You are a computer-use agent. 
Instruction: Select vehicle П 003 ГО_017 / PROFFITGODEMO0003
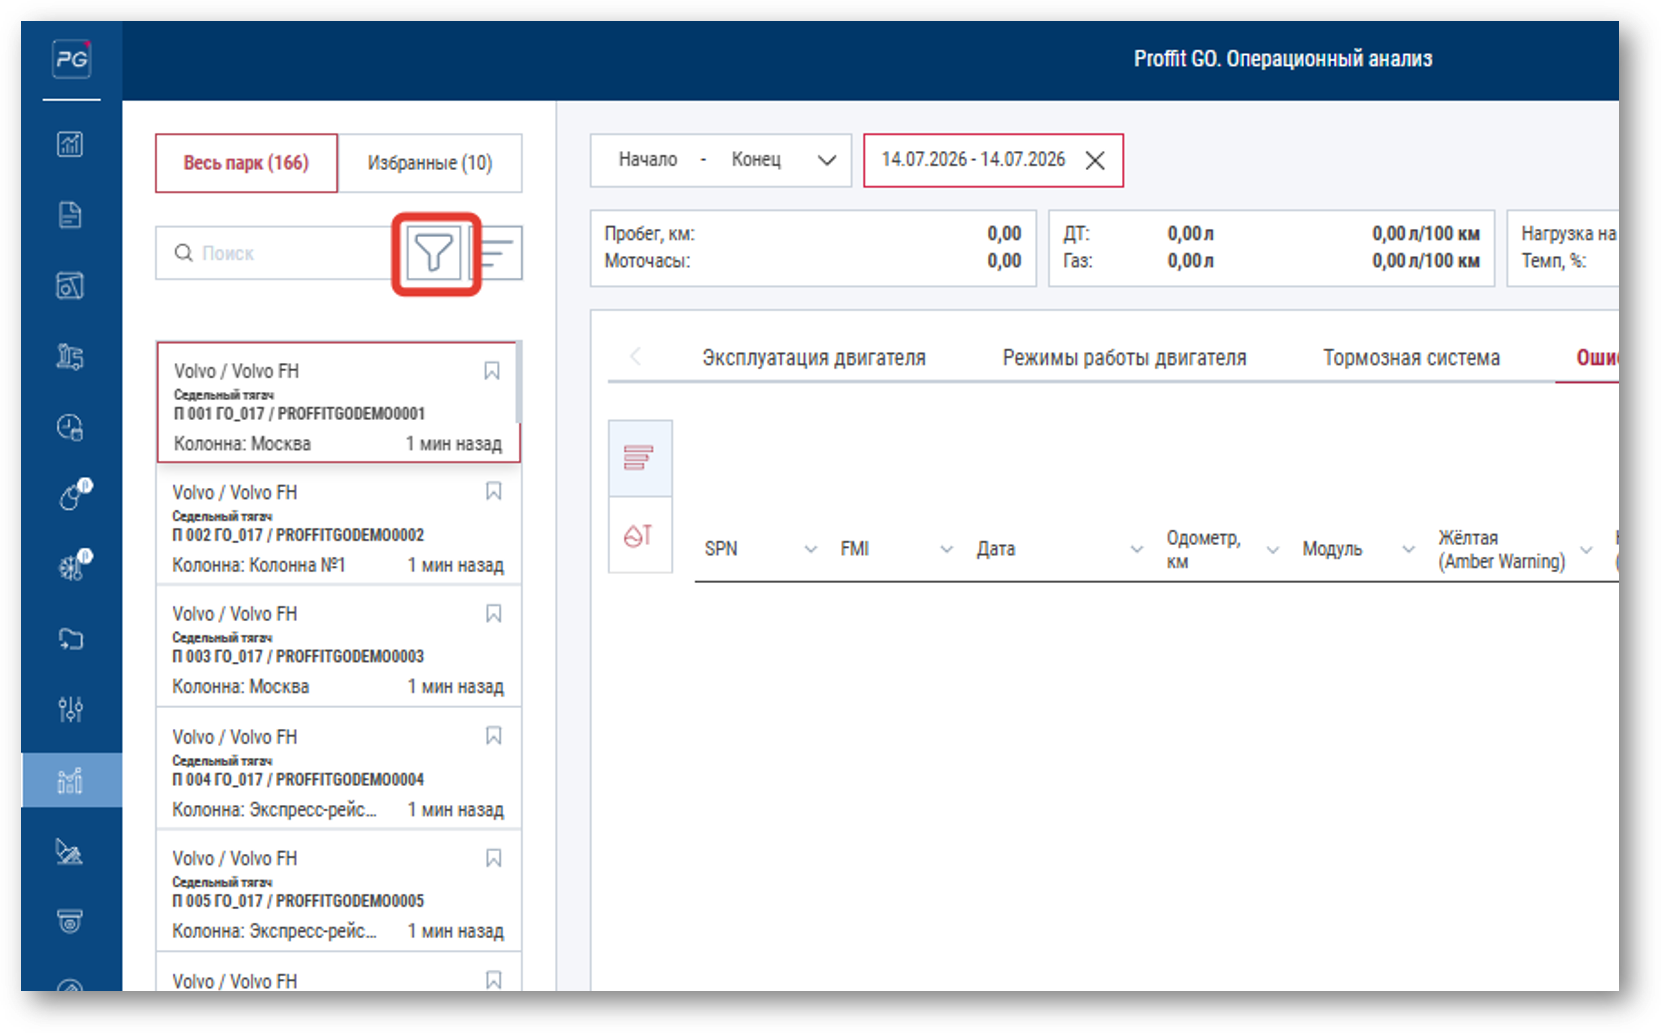pyautogui.click(x=339, y=647)
